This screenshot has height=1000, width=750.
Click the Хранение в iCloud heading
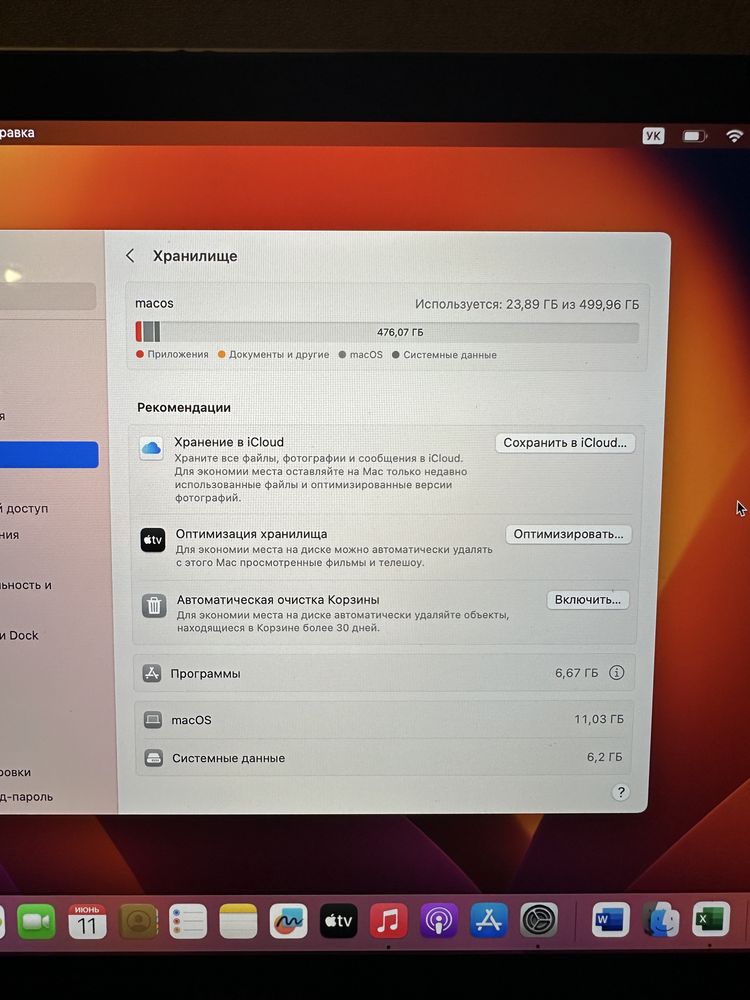(229, 442)
